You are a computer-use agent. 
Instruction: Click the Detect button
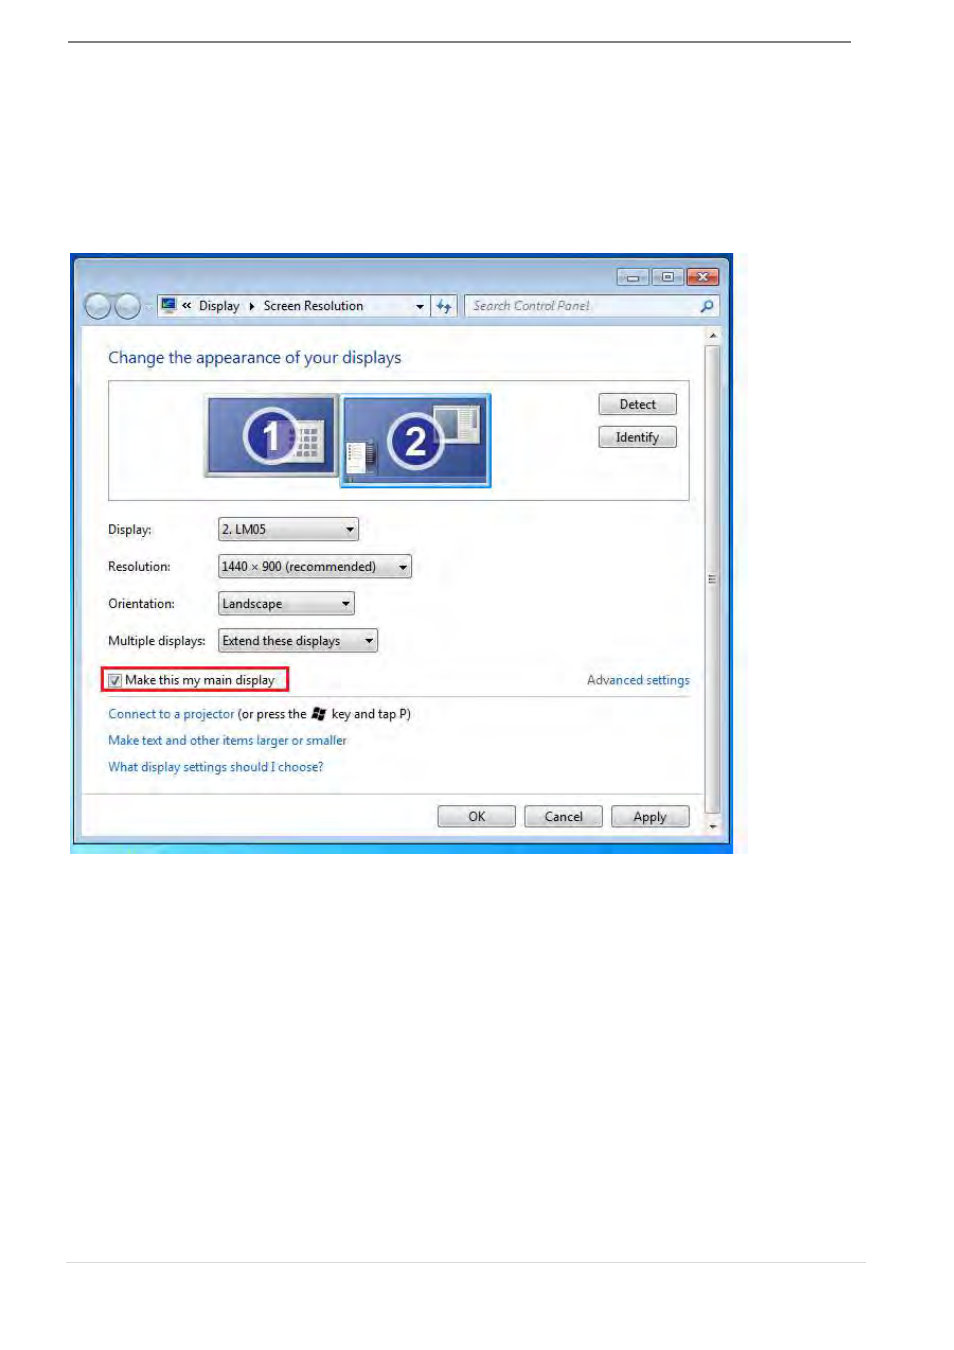tap(638, 404)
